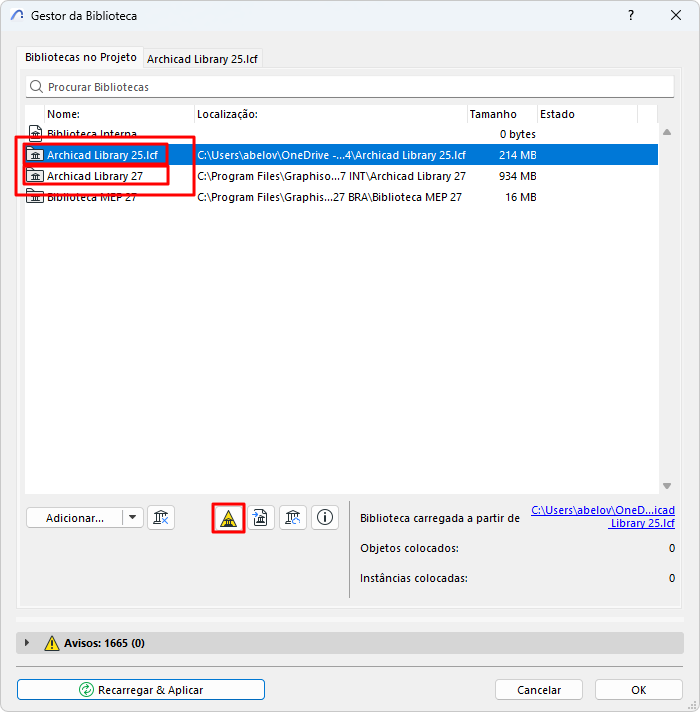Click the Cancelar button
This screenshot has height=712, width=700.
[539, 690]
